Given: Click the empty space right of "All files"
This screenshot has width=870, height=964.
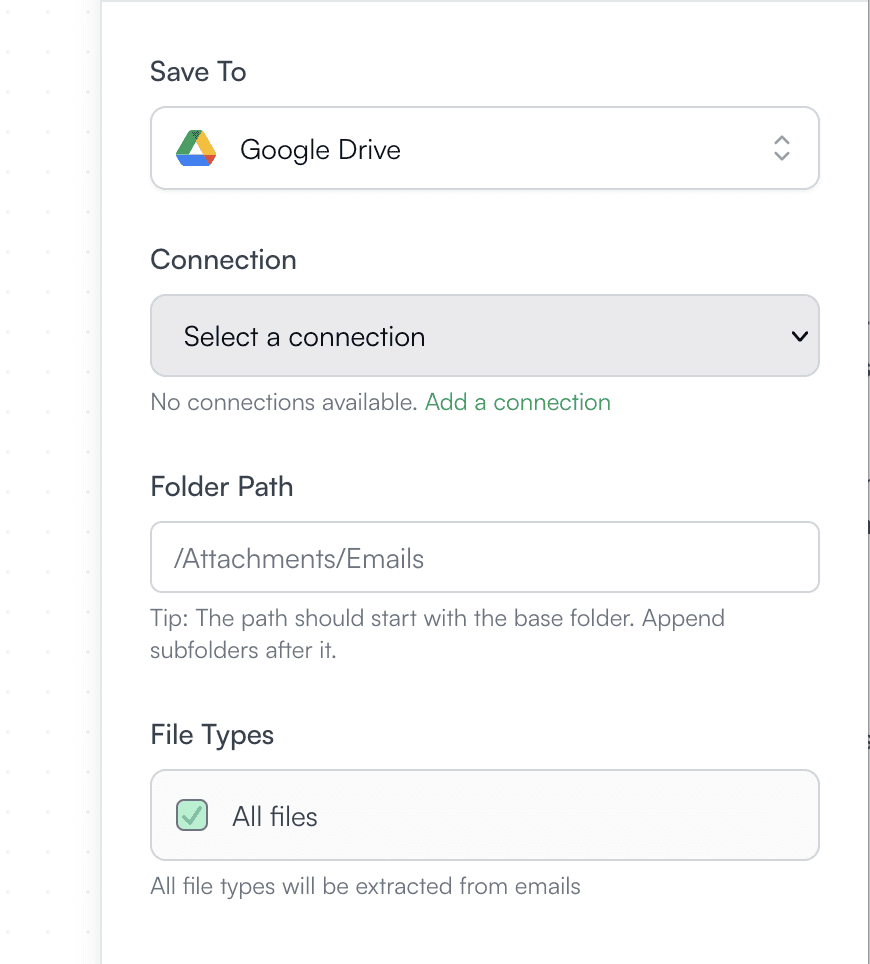Looking at the screenshot, I should 560,816.
